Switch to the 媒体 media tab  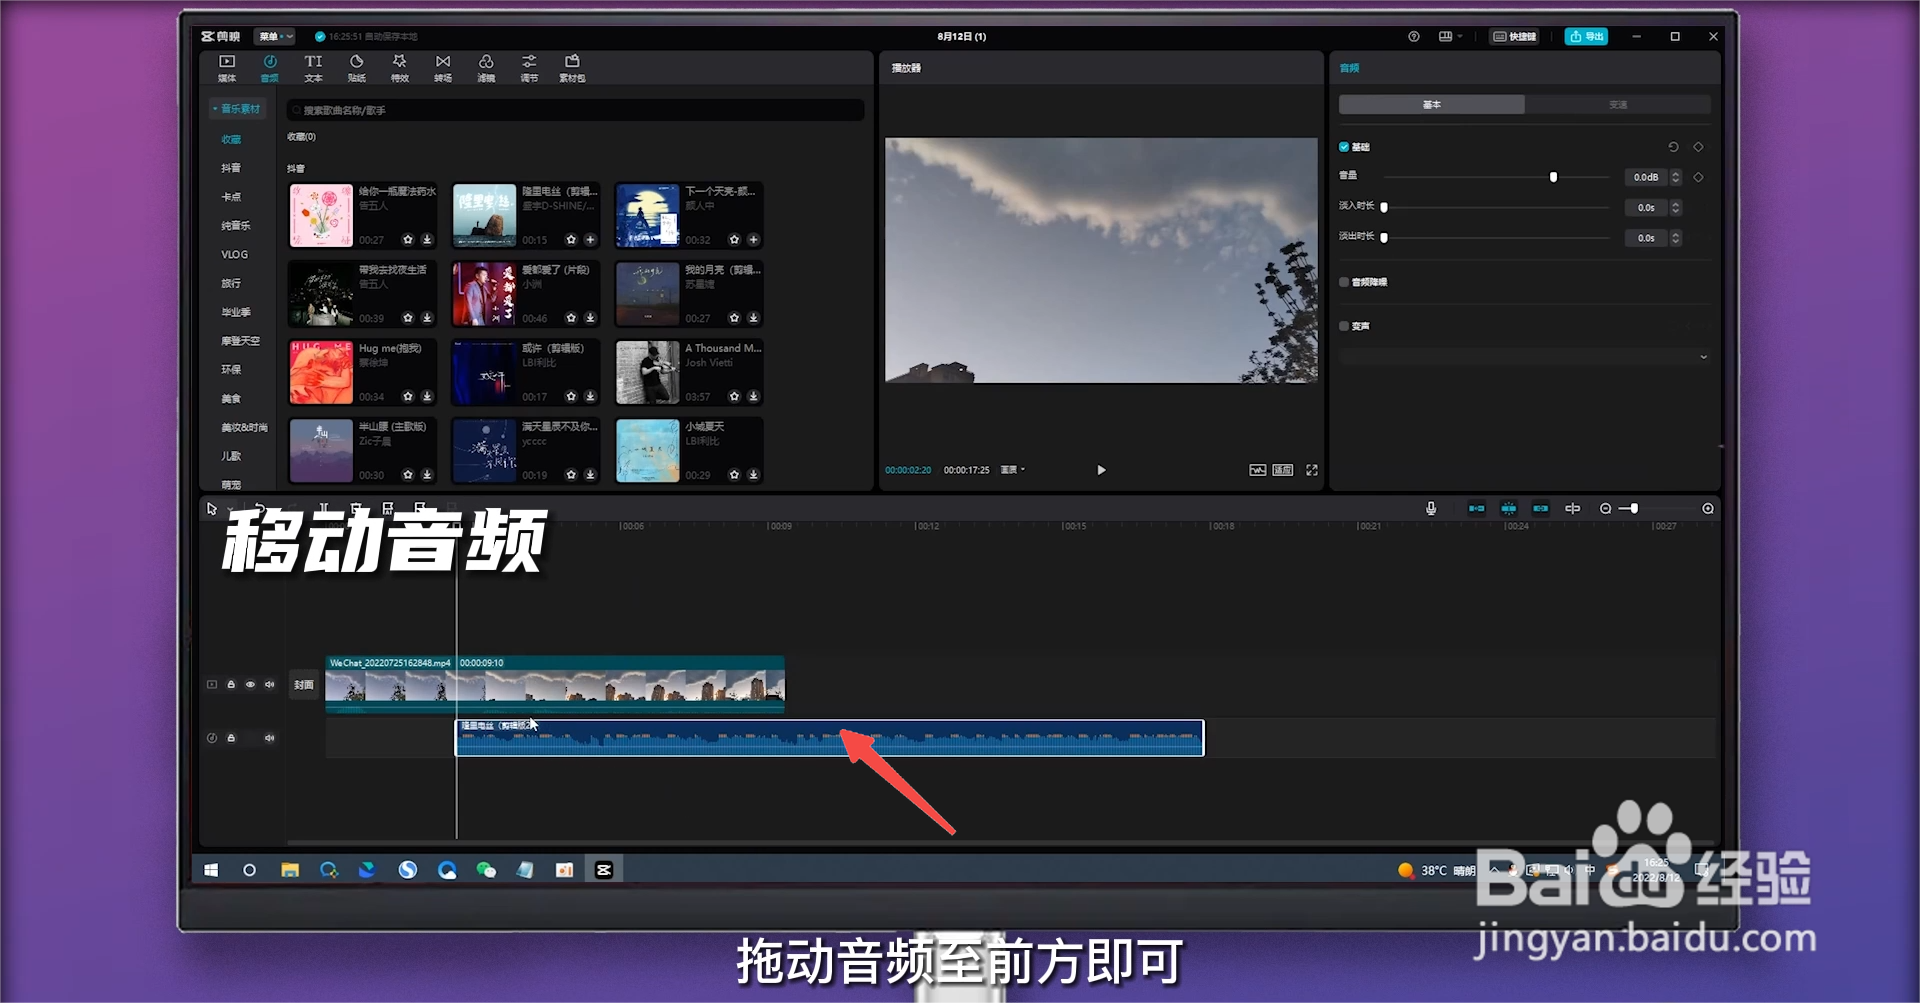225,67
